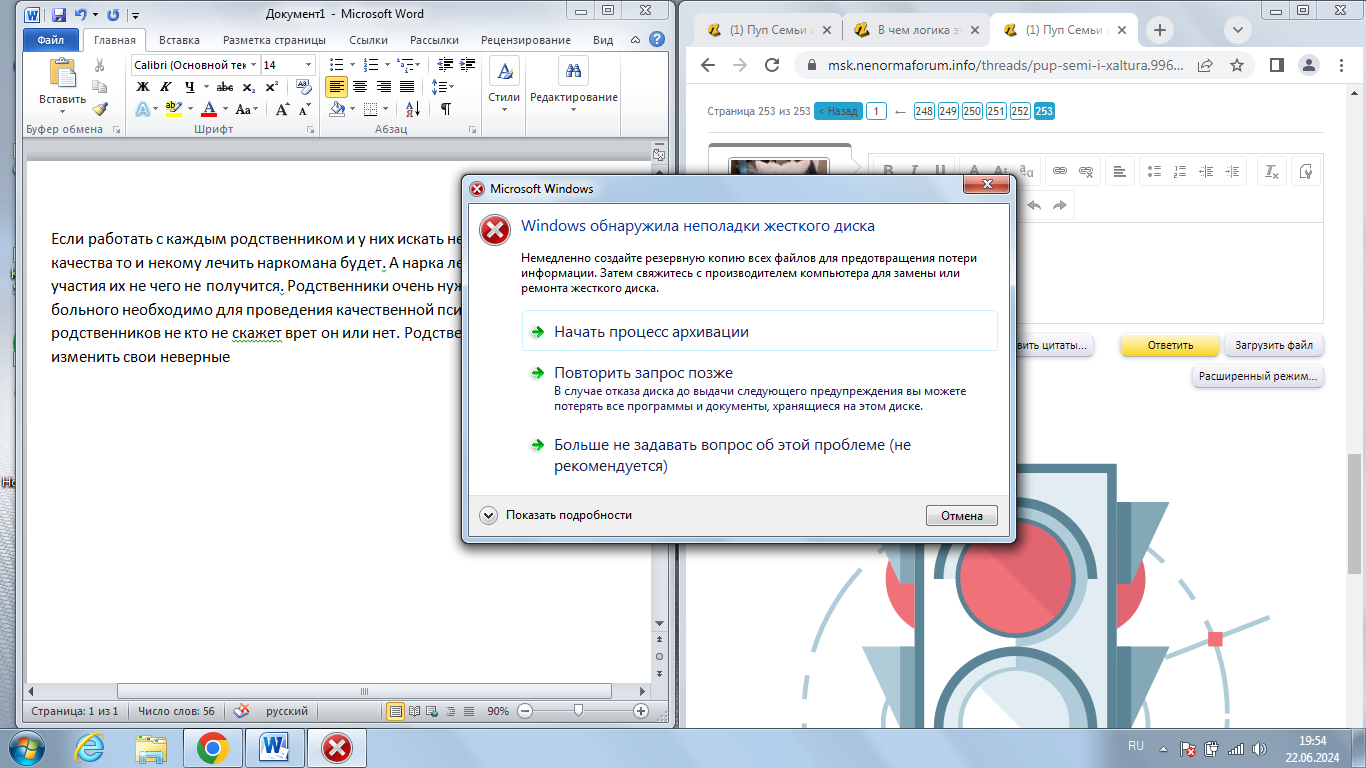Reload the Chrome page
This screenshot has width=1366, height=768.
tap(771, 65)
